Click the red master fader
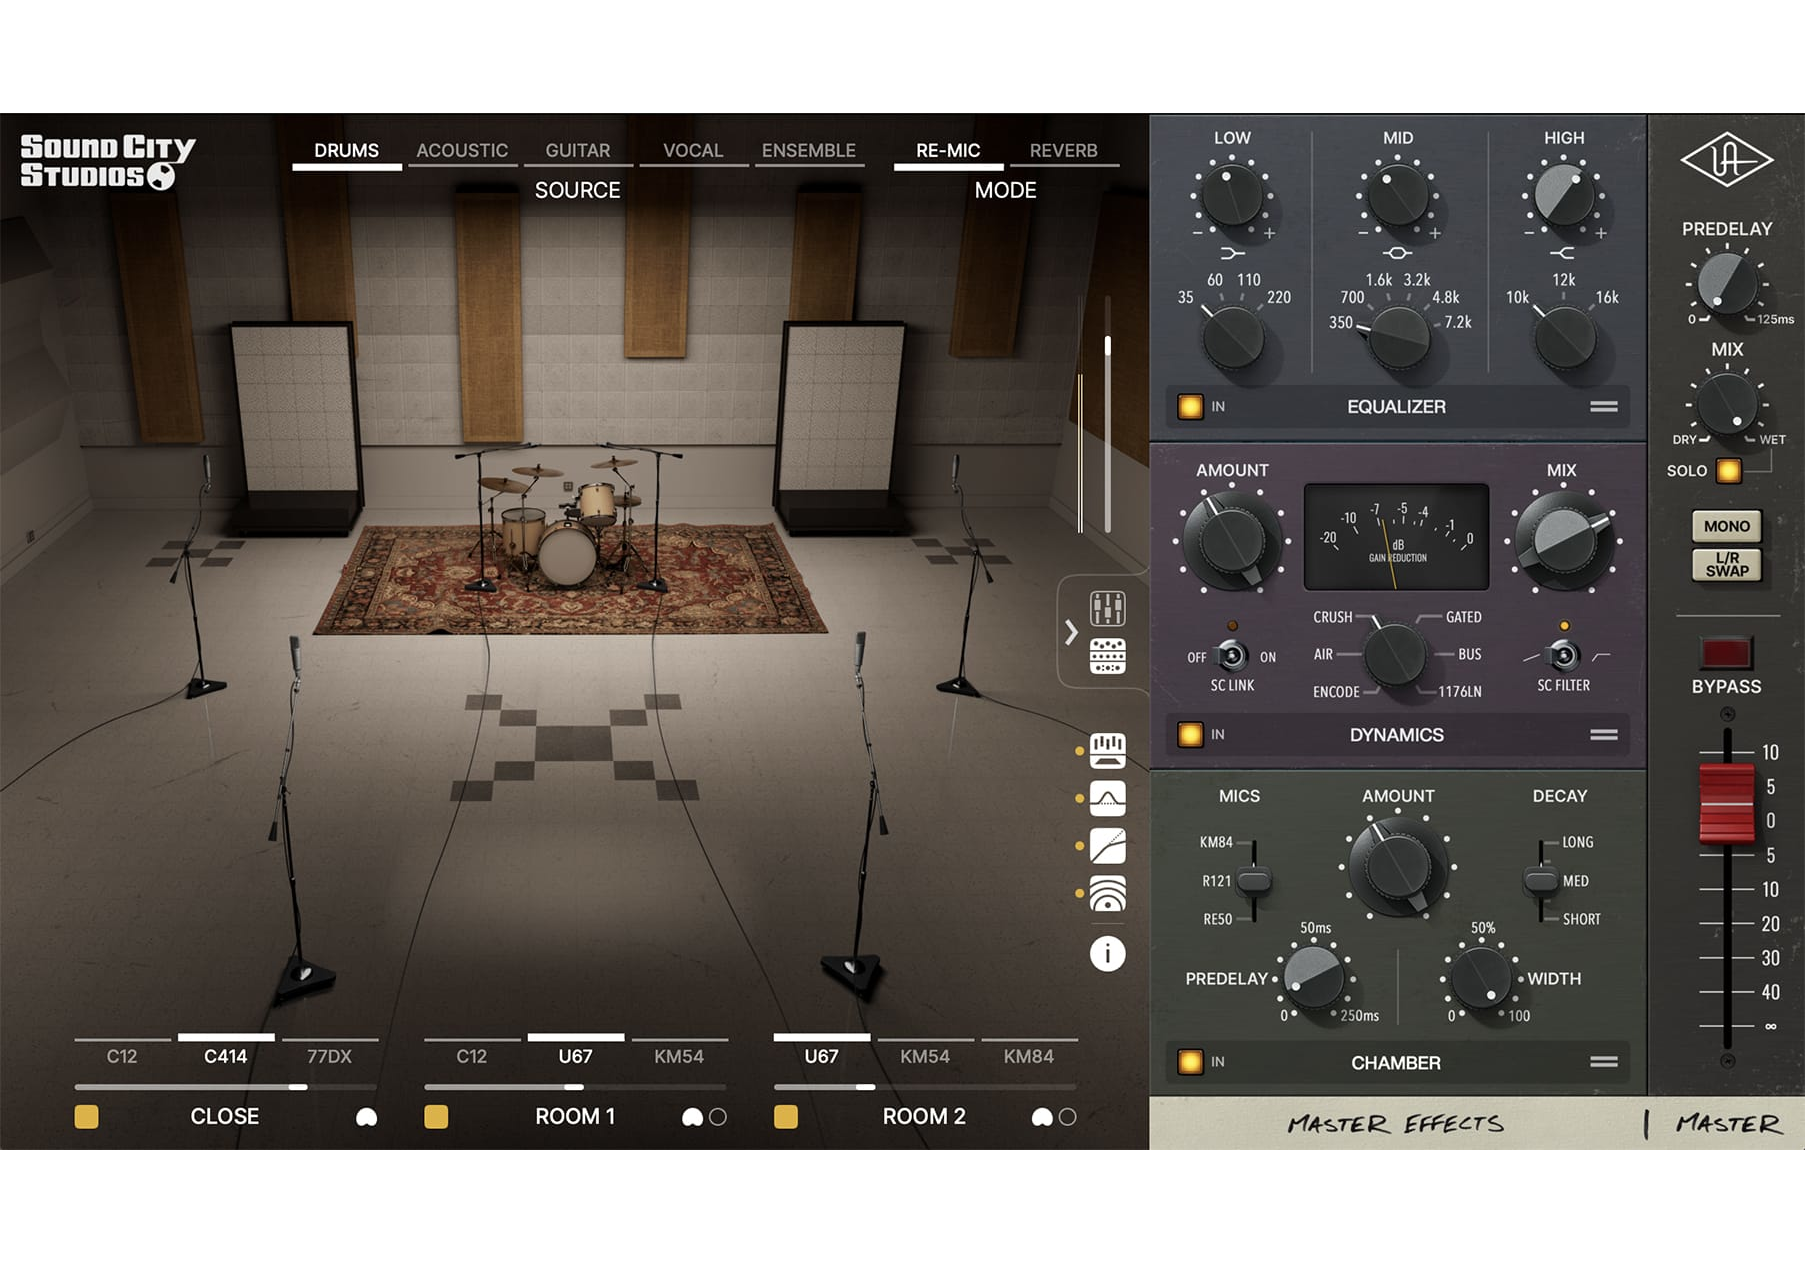1805x1264 pixels. pyautogui.click(x=1726, y=804)
